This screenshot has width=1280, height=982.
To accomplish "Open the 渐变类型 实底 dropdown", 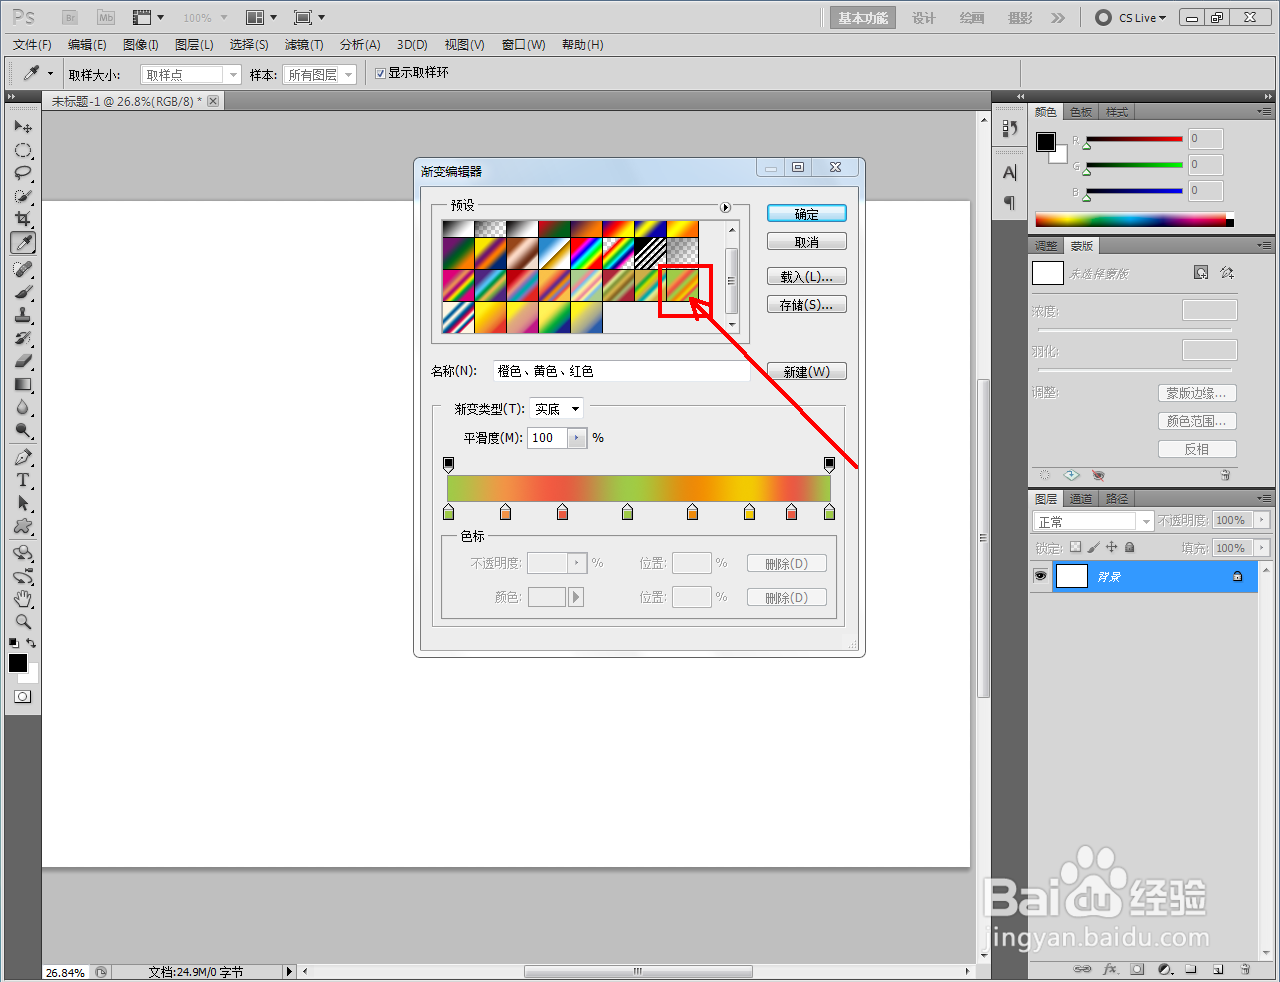I will click(557, 409).
